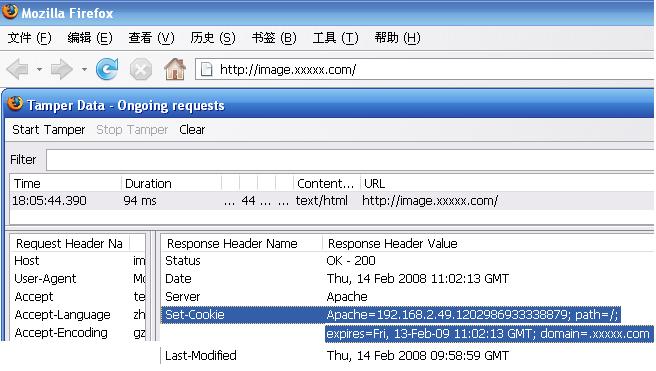The height and width of the screenshot is (371, 656).
Task: Click the text/html content type cell
Action: click(x=321, y=201)
